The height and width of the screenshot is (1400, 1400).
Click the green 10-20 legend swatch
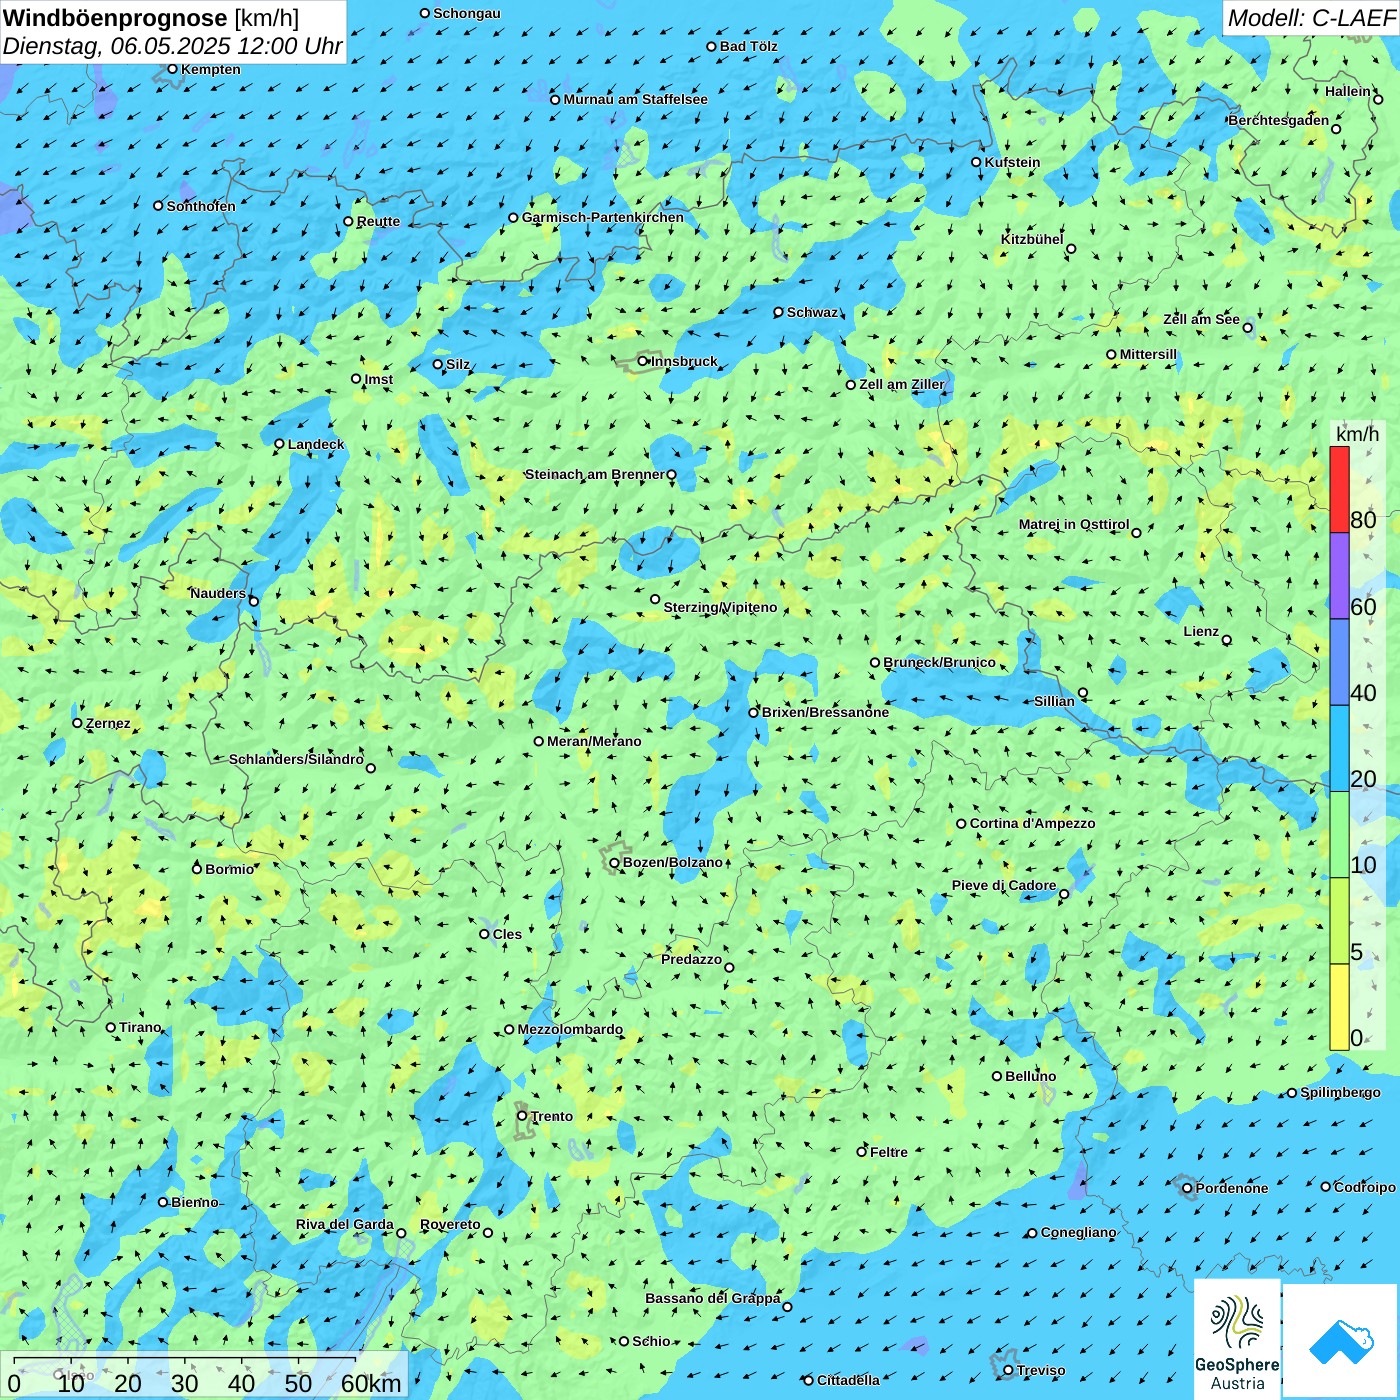click(x=1339, y=835)
